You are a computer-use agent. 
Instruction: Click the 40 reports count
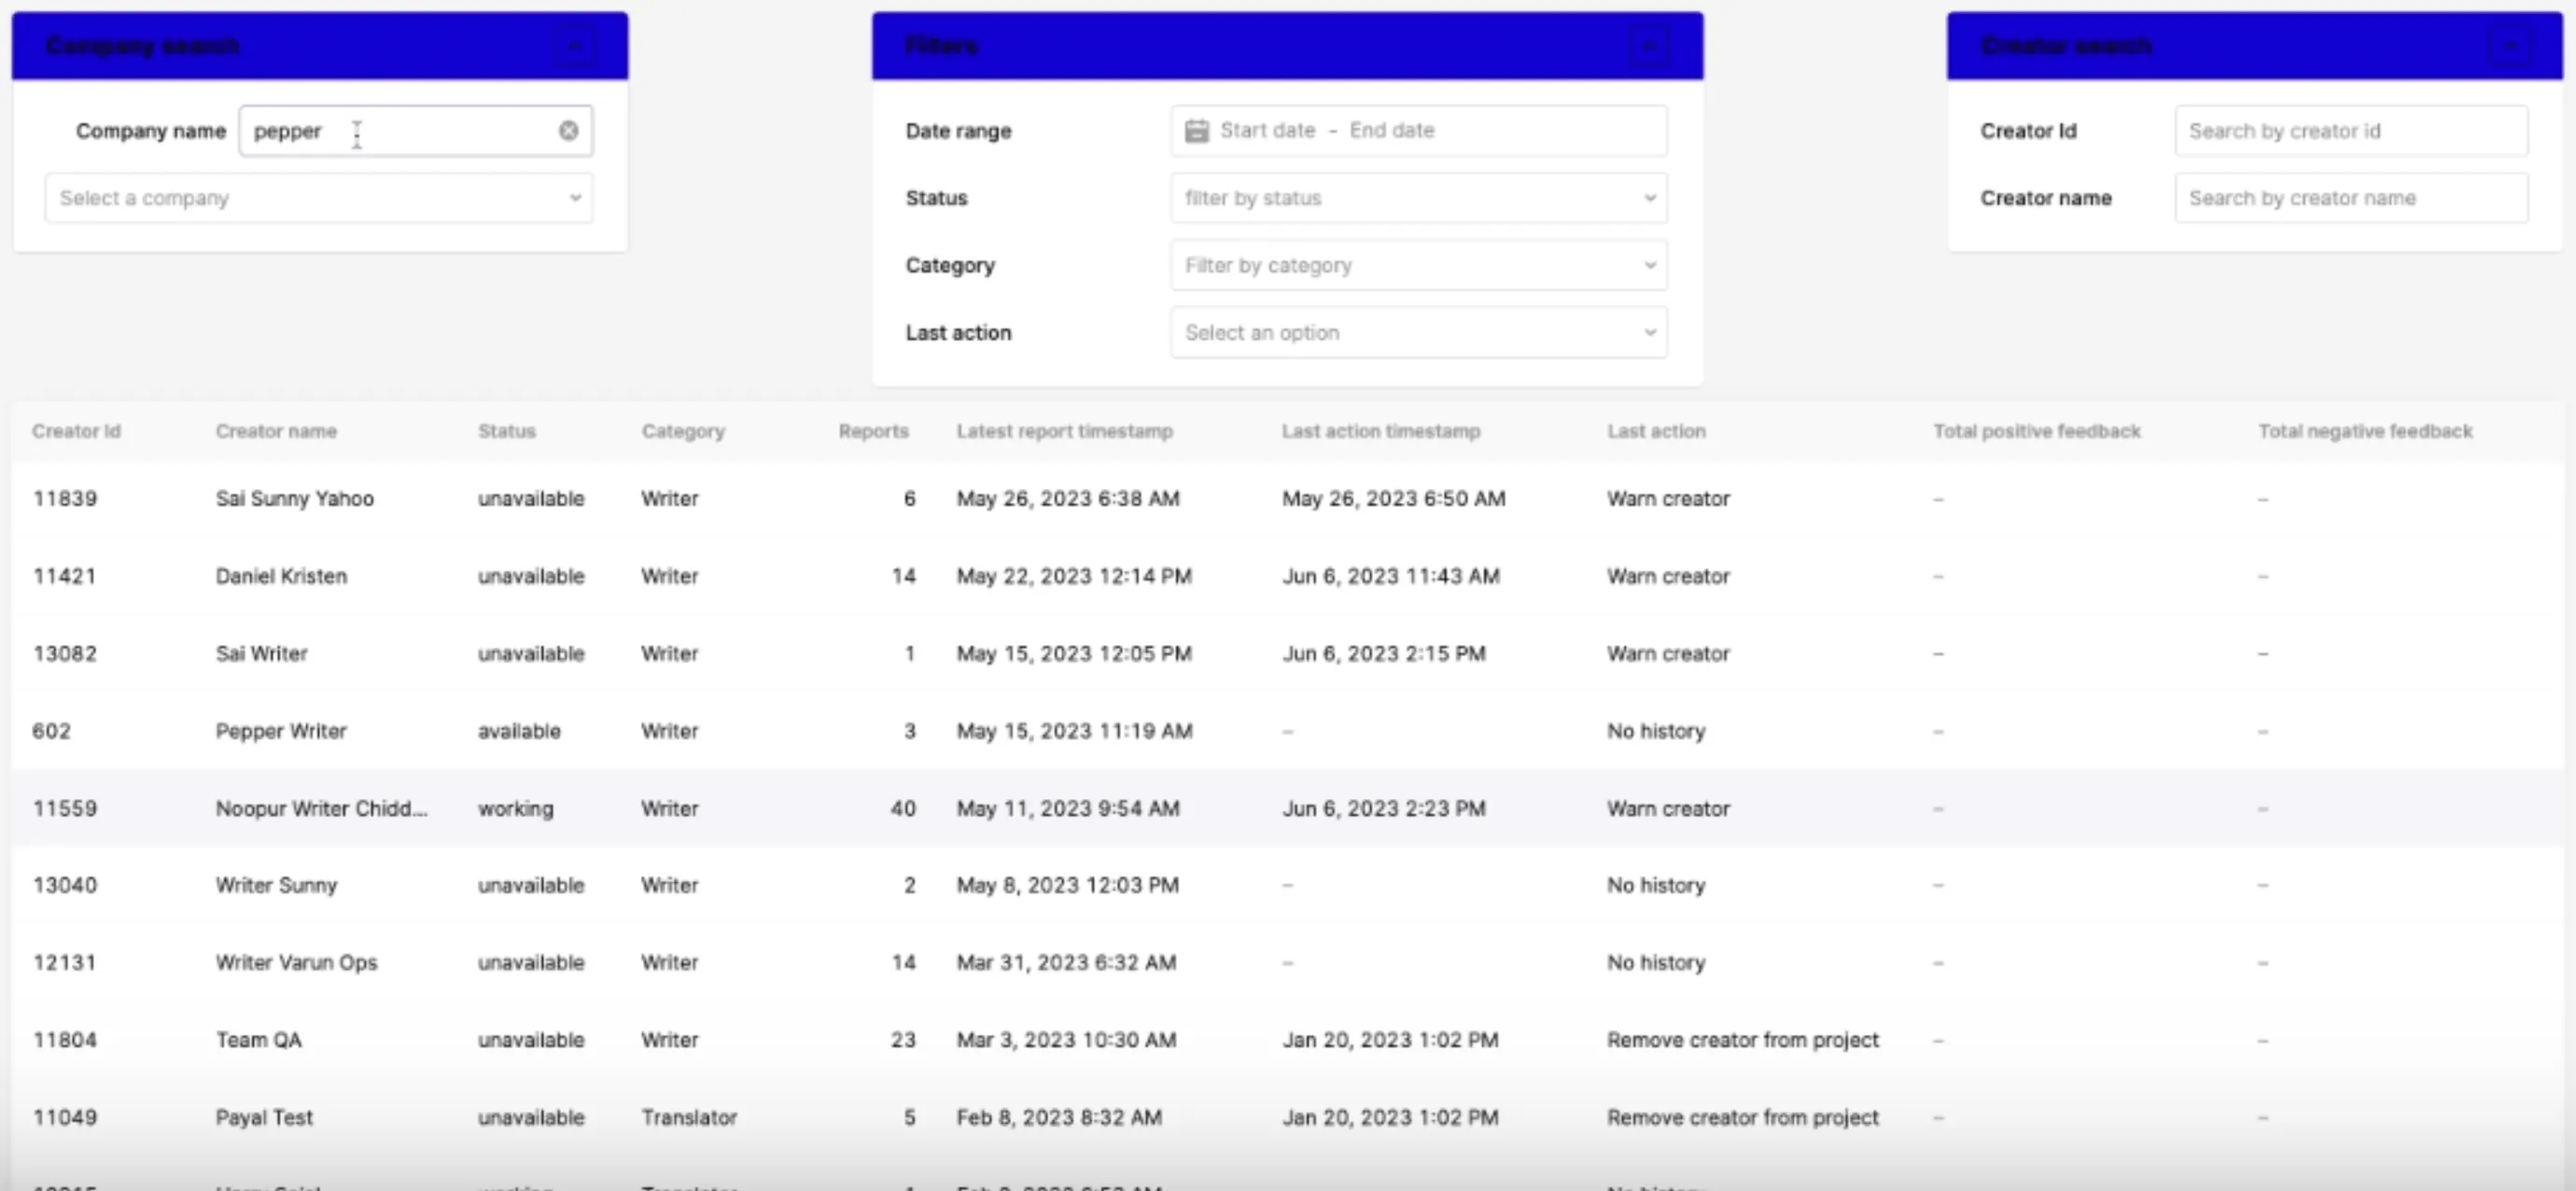(x=903, y=808)
